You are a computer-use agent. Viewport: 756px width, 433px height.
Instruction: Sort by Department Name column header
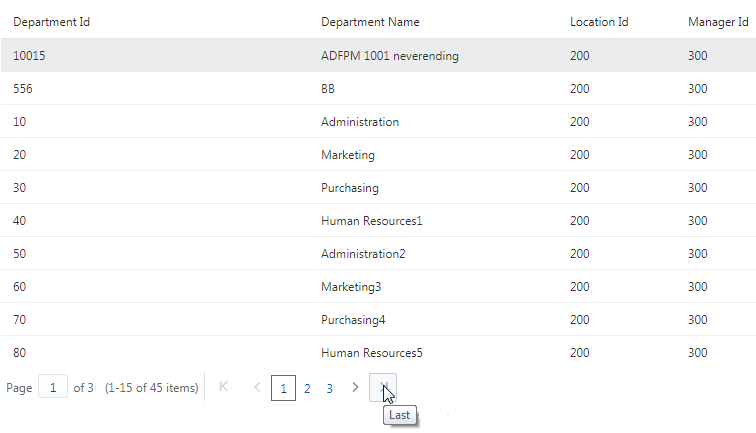[x=370, y=22]
